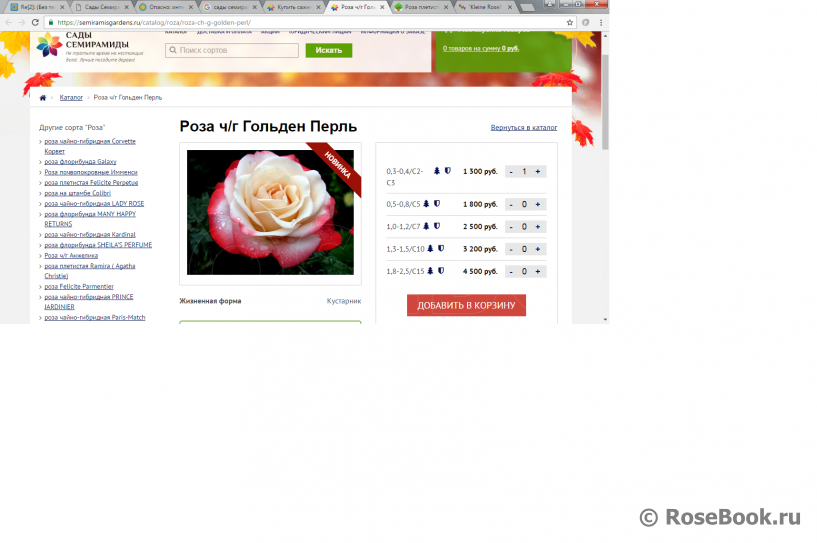The height and width of the screenshot is (543, 817).
Task: Click the shield icon in the 1,8-2,5/C15 row
Action: (x=441, y=271)
